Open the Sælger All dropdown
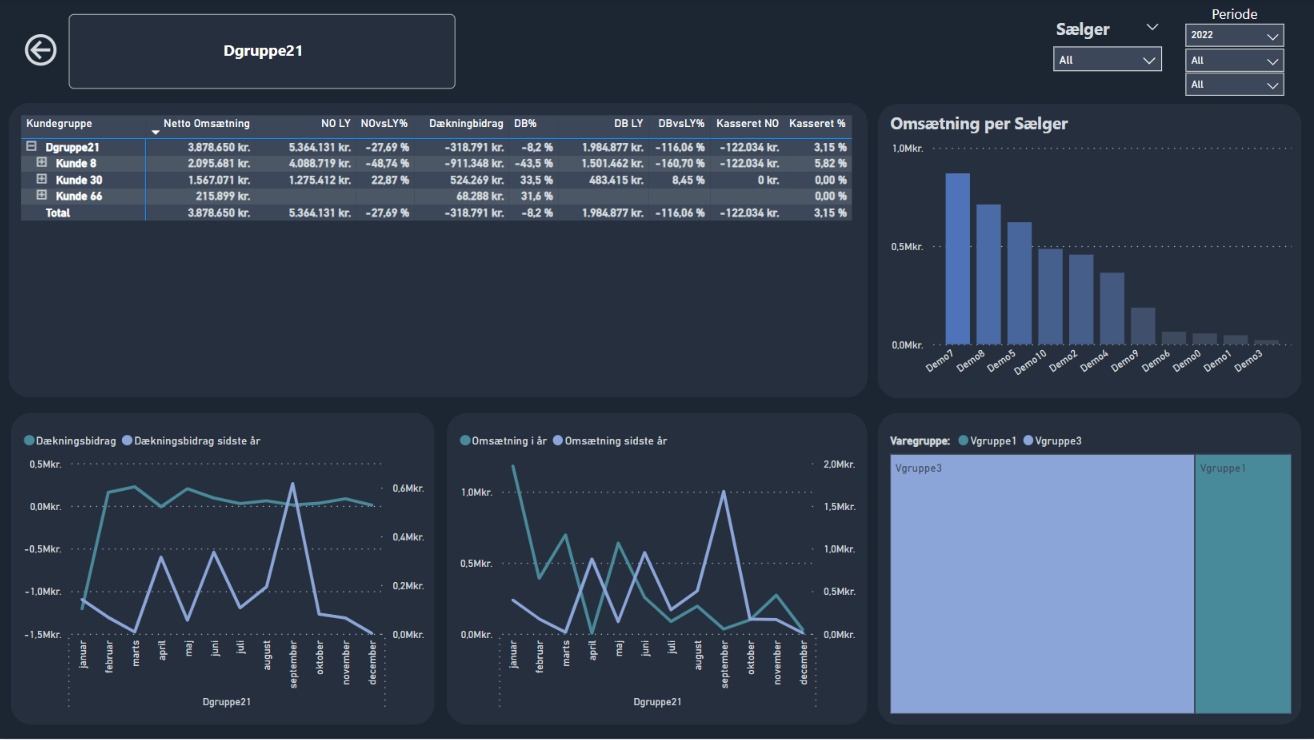The image size is (1314, 740). pos(1107,60)
